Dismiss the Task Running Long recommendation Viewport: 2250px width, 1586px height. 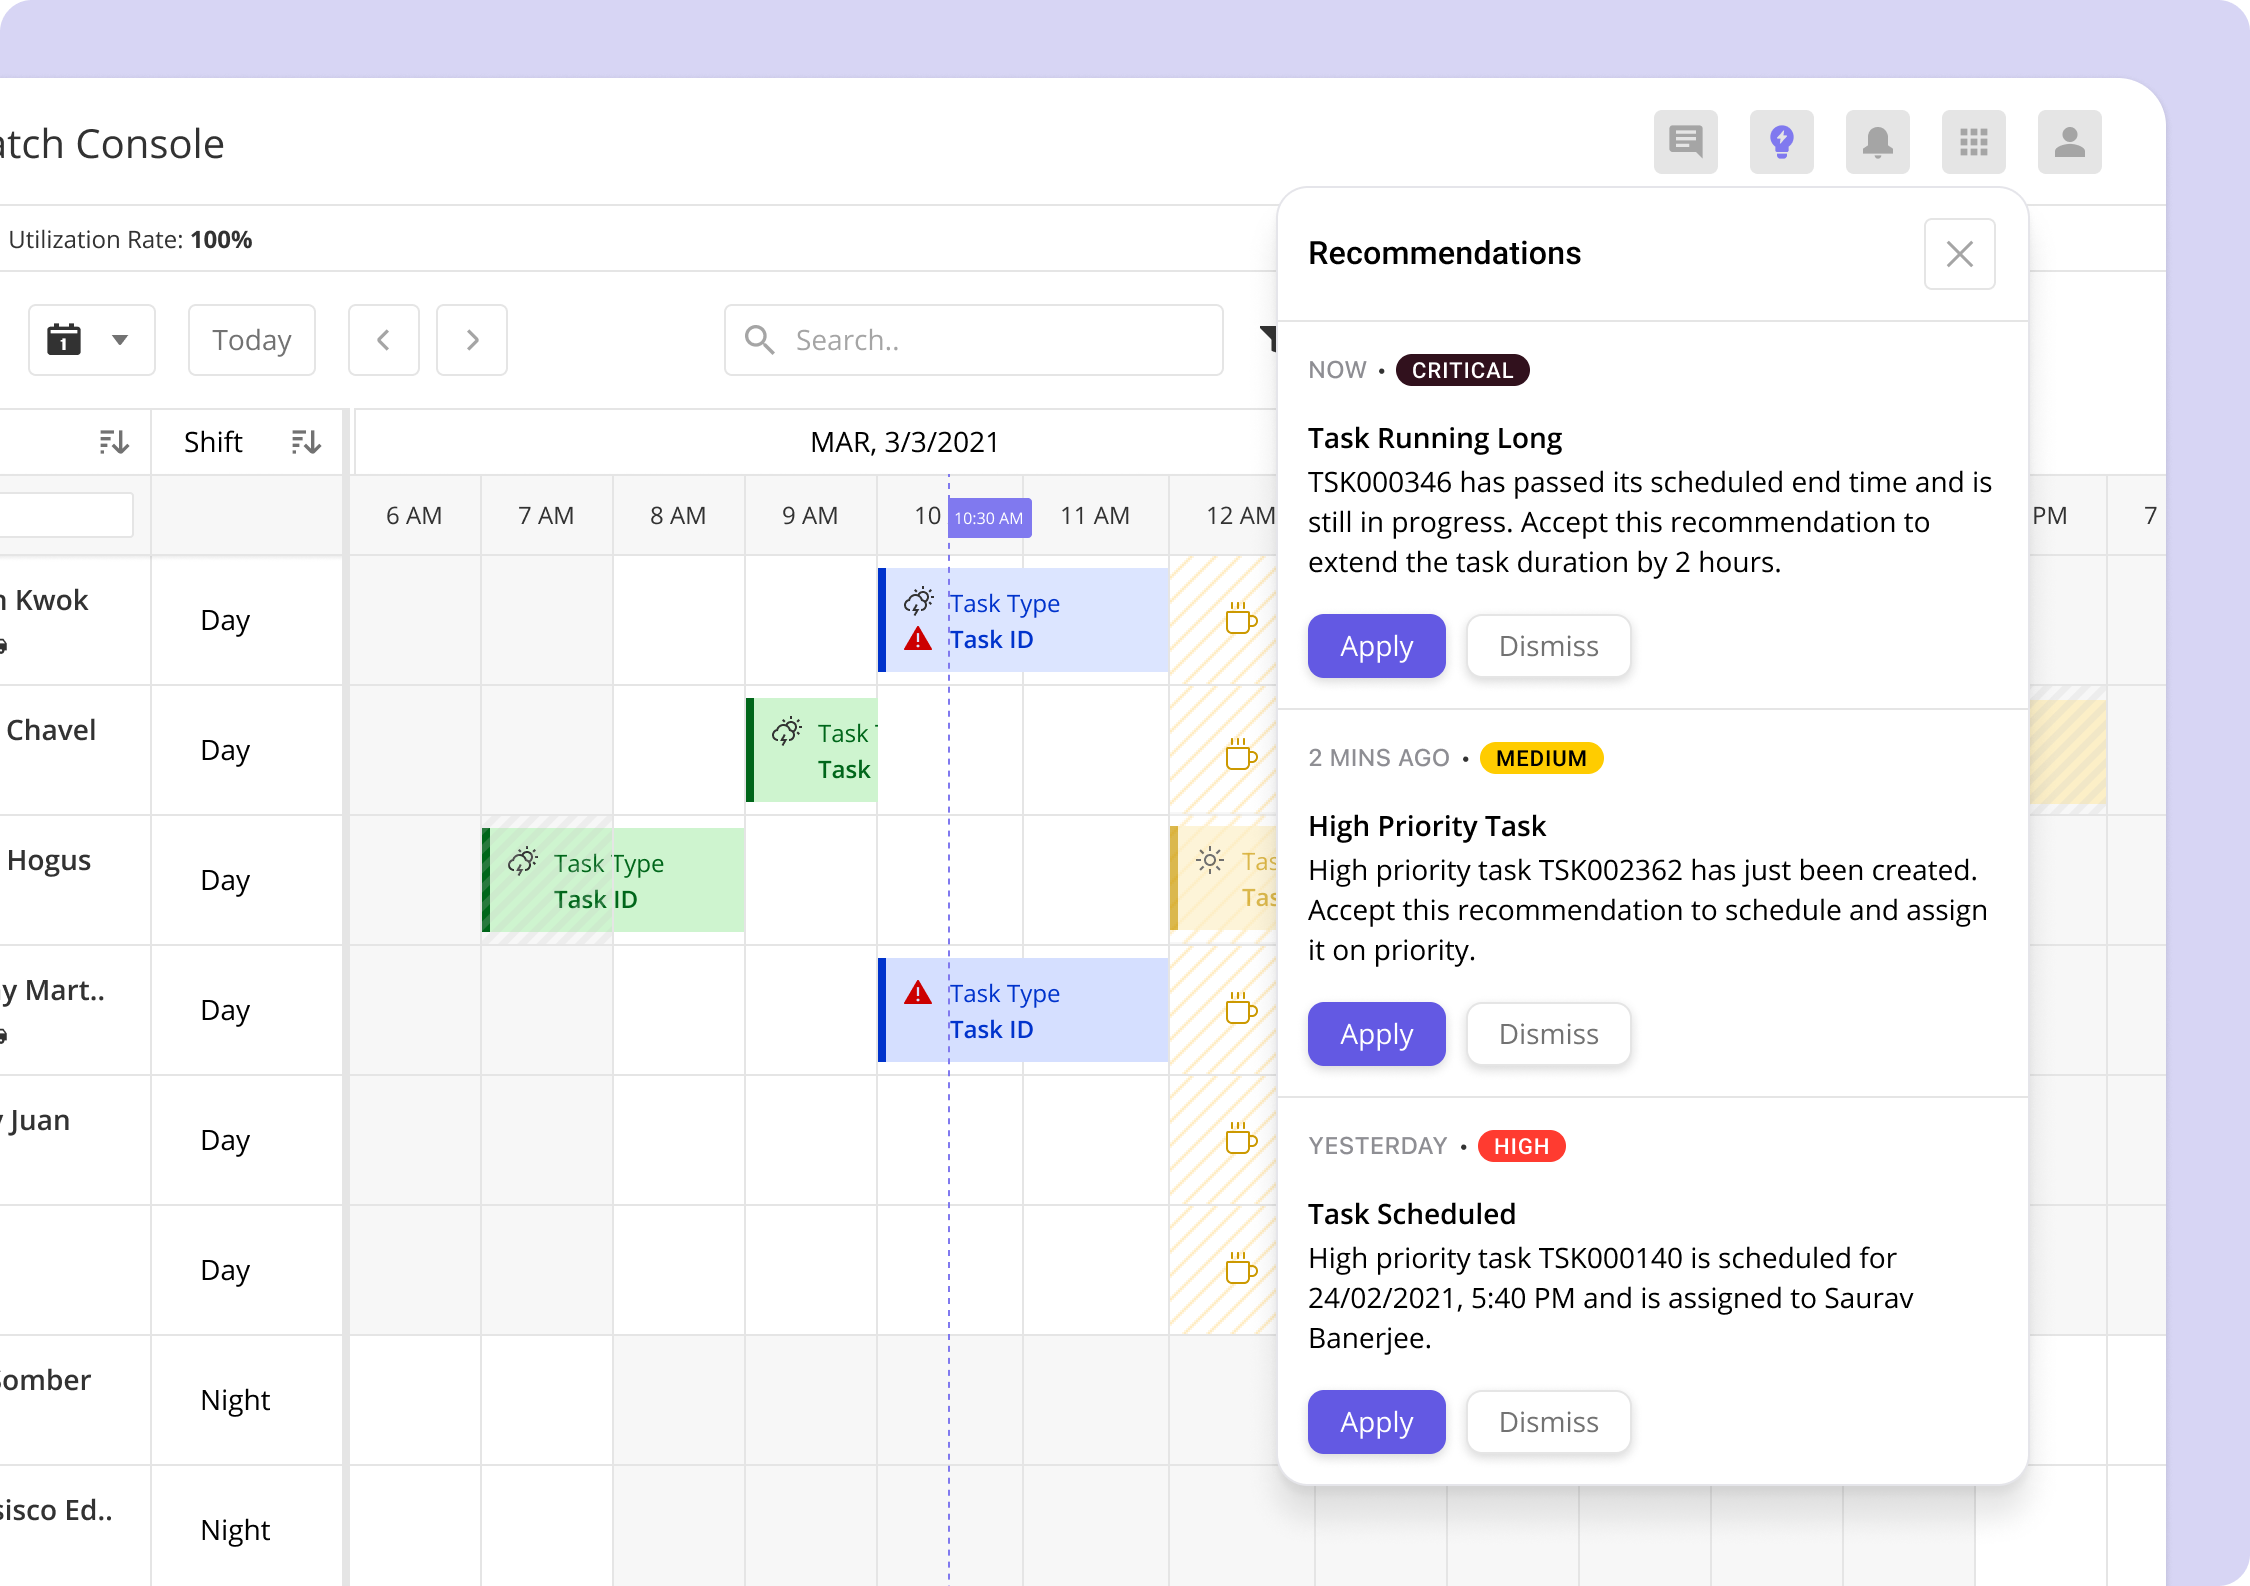[1548, 645]
